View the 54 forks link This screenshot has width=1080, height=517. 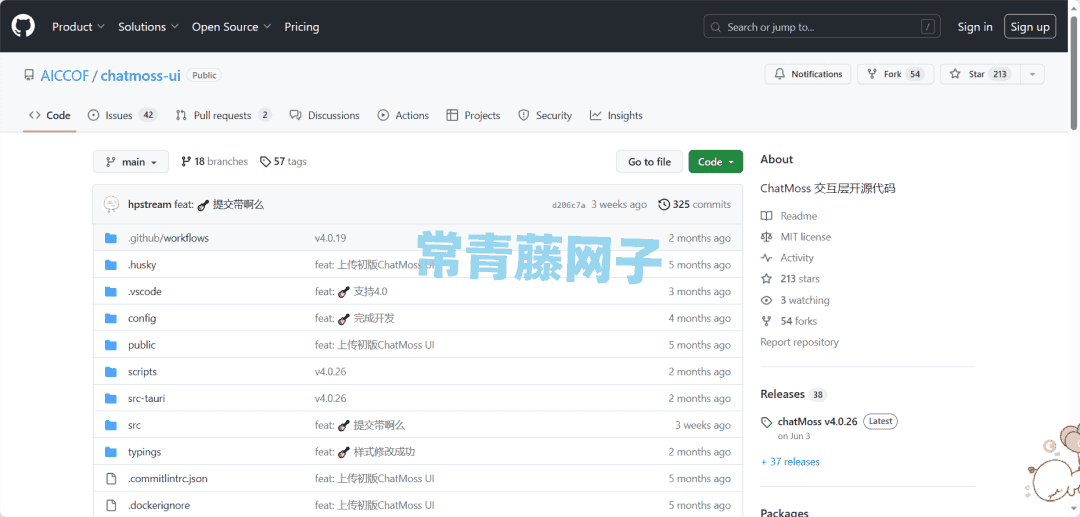(789, 321)
